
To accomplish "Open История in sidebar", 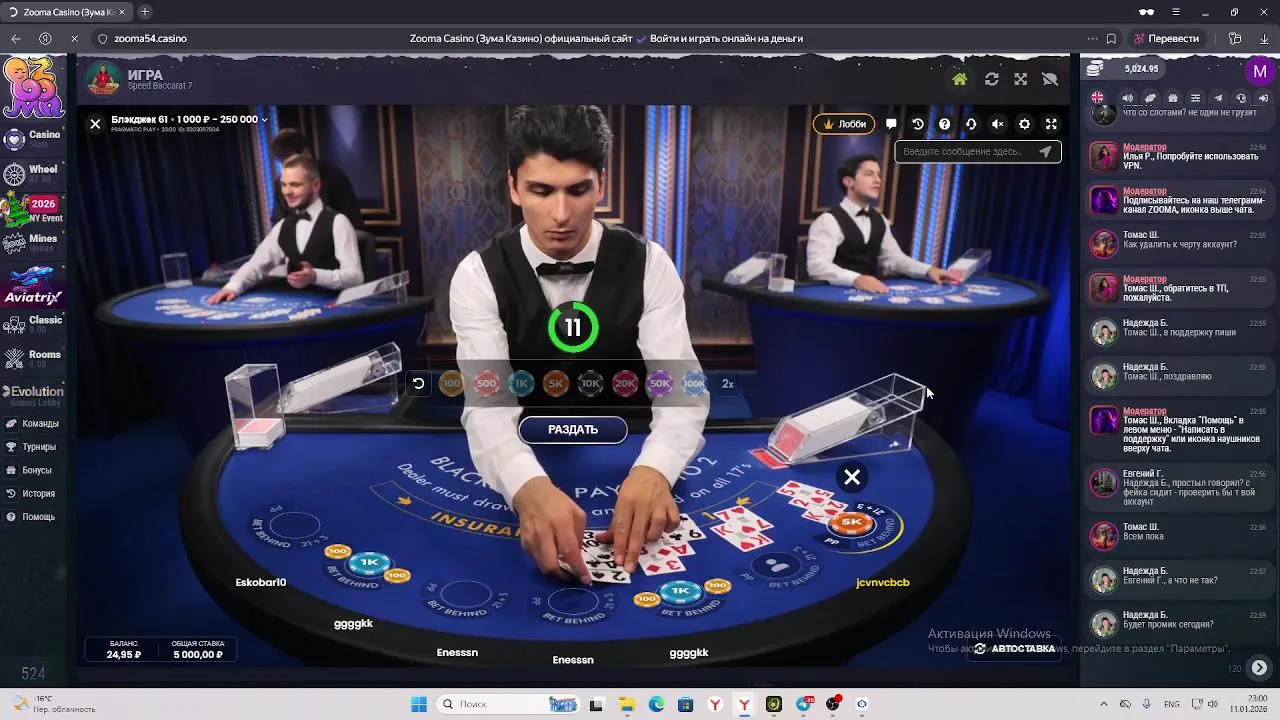I will [x=31, y=494].
